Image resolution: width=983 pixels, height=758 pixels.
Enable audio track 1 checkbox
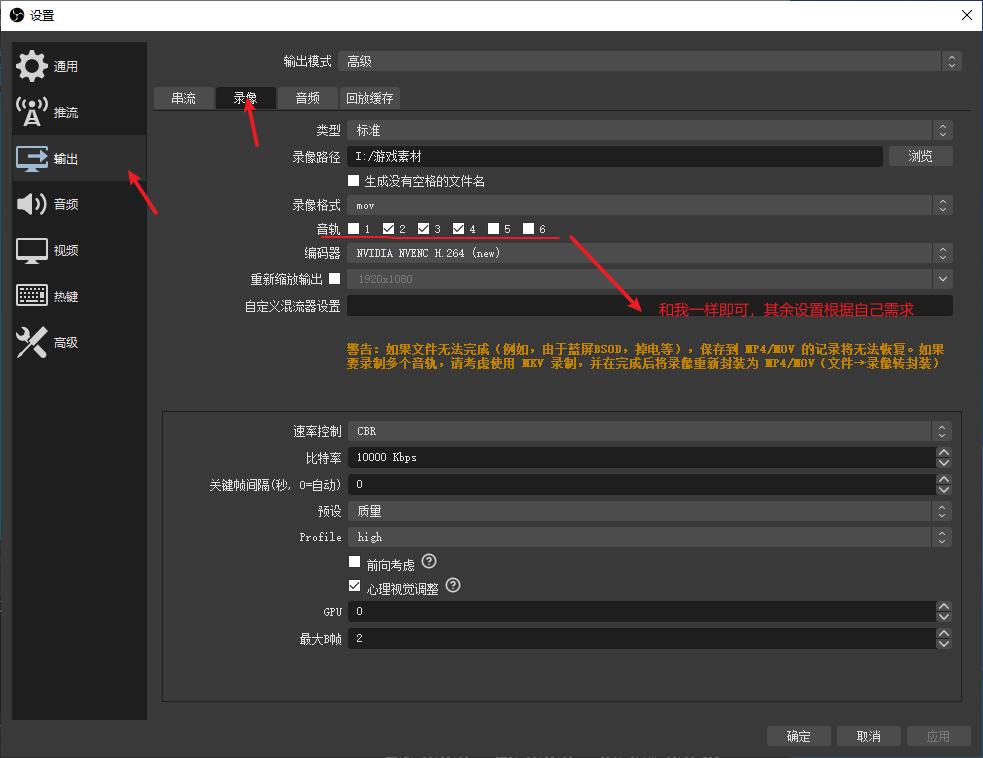click(354, 228)
